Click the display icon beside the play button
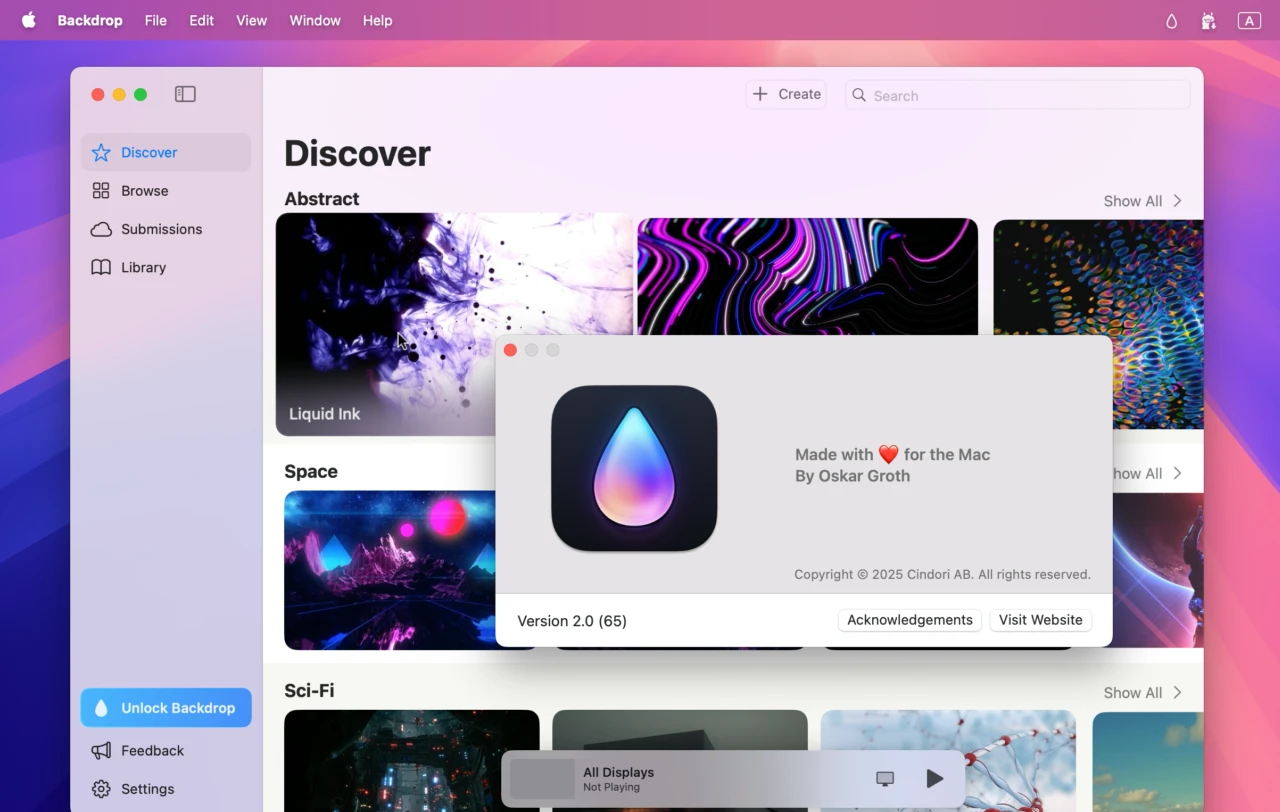The height and width of the screenshot is (812, 1280). click(x=884, y=778)
